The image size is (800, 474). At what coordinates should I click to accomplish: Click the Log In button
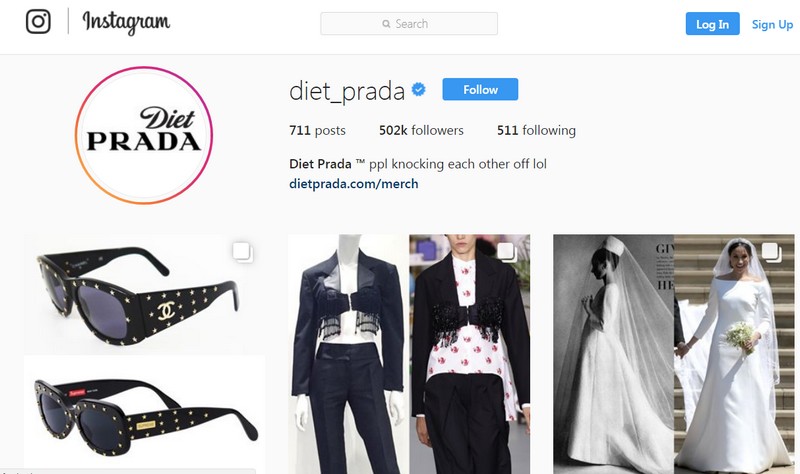pyautogui.click(x=712, y=24)
